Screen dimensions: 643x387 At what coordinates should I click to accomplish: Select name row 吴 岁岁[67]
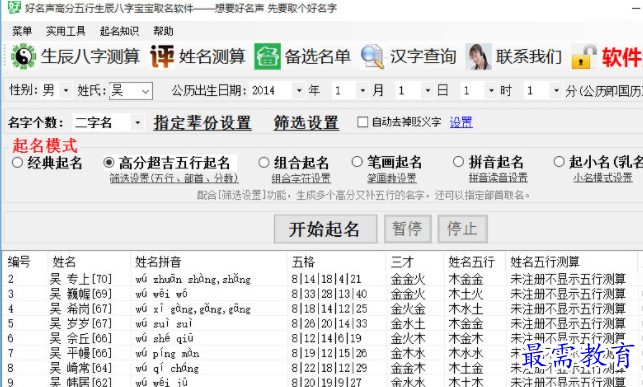[x=80, y=323]
